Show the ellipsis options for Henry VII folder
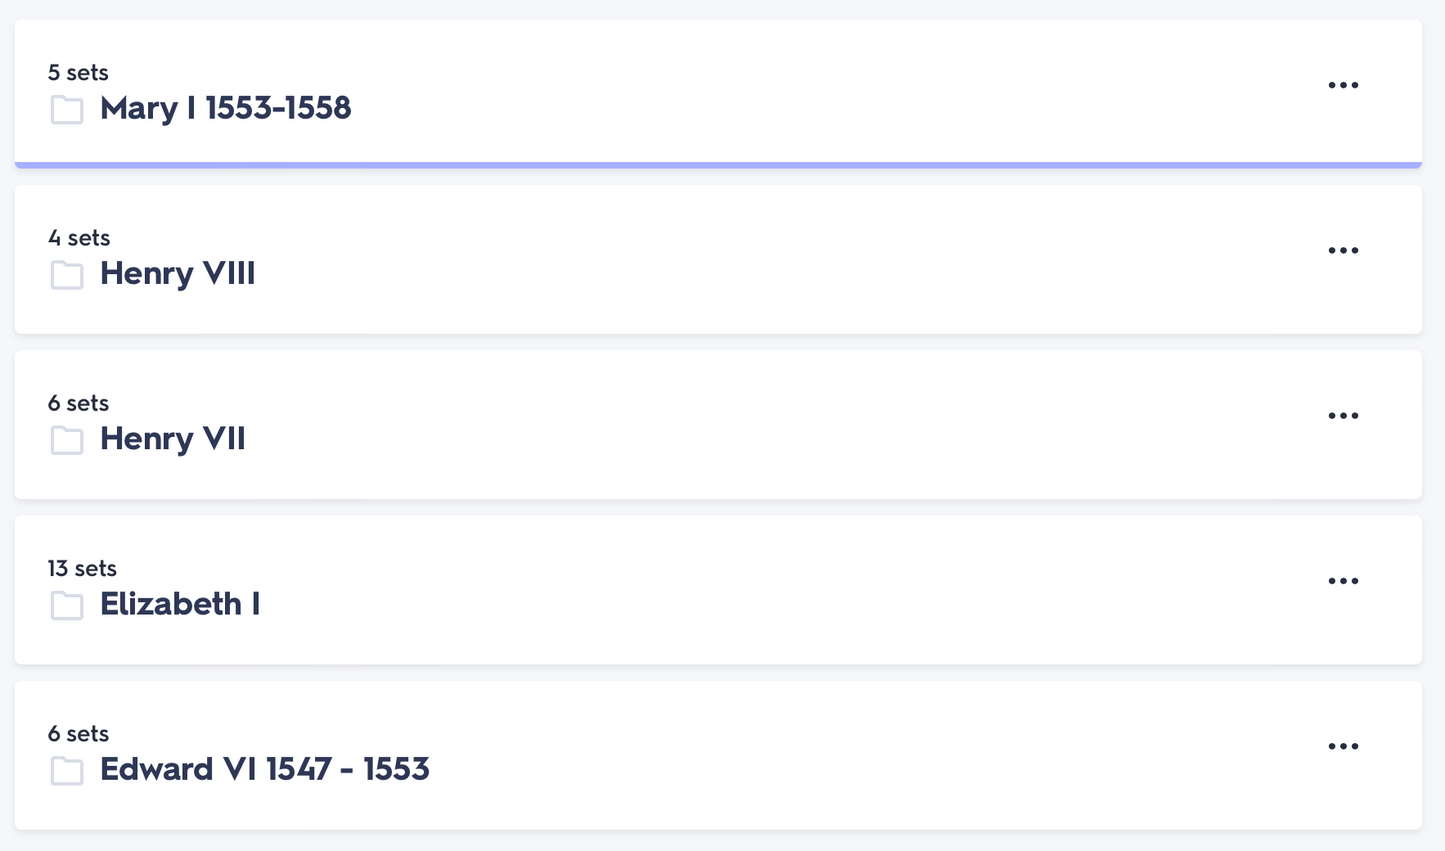Image resolution: width=1445 pixels, height=851 pixels. [1343, 415]
